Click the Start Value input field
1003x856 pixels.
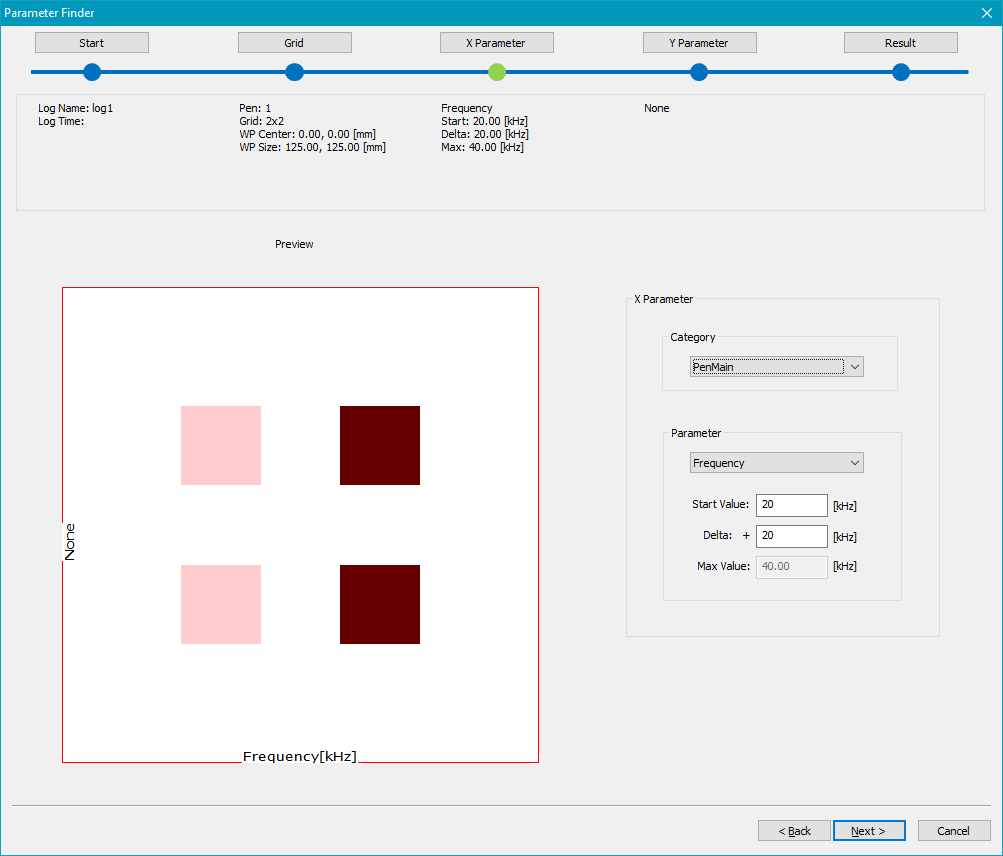(x=791, y=505)
